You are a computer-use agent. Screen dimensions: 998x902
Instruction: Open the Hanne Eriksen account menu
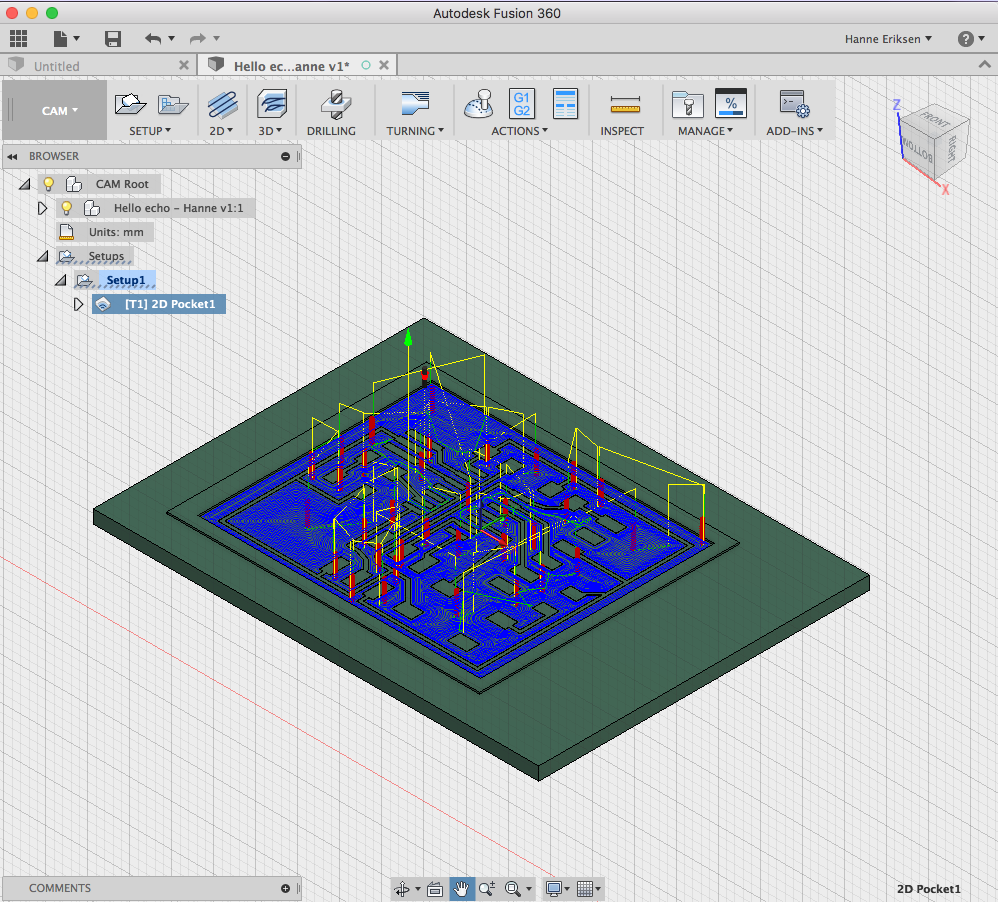888,39
